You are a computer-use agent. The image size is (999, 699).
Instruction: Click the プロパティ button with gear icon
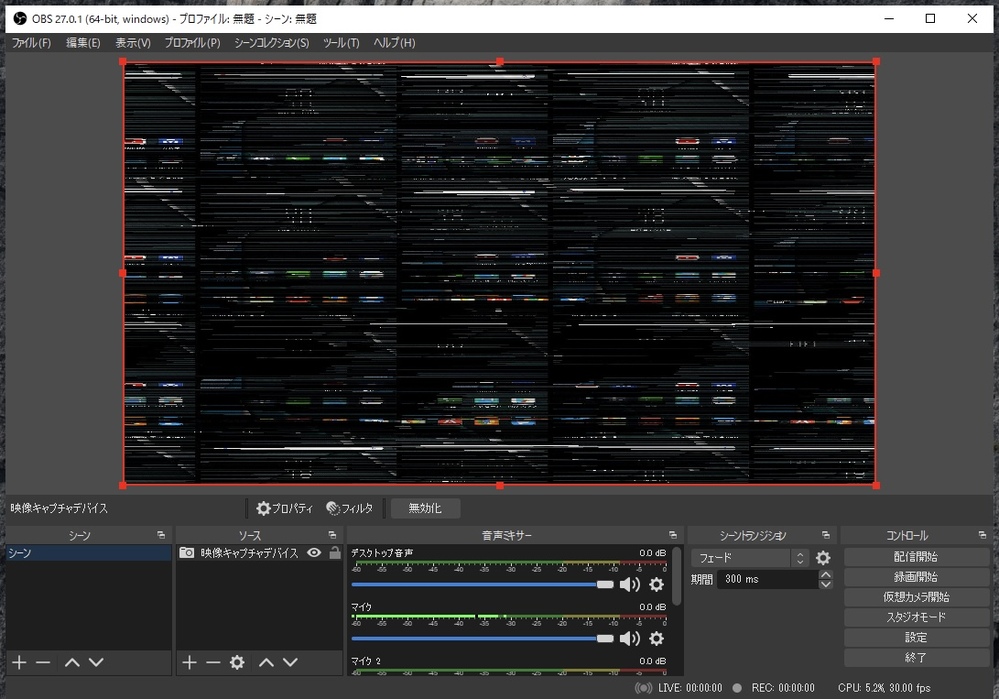pos(285,508)
